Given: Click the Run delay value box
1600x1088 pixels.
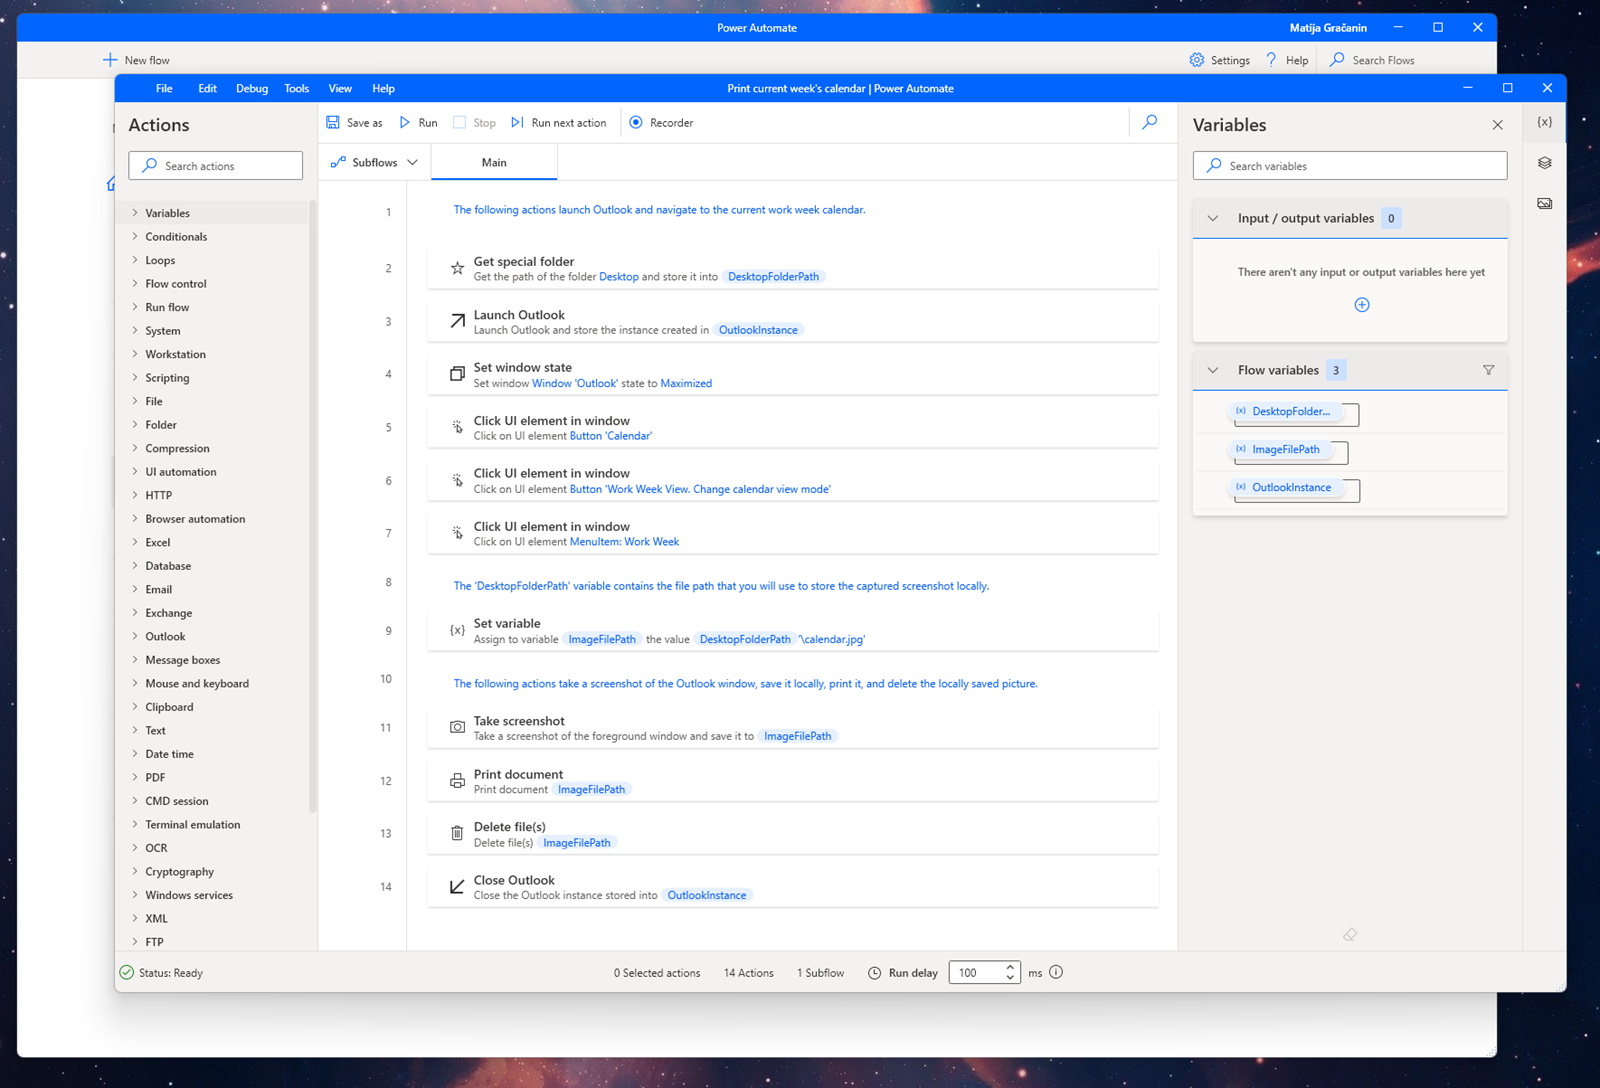Looking at the screenshot, I should pyautogui.click(x=974, y=972).
